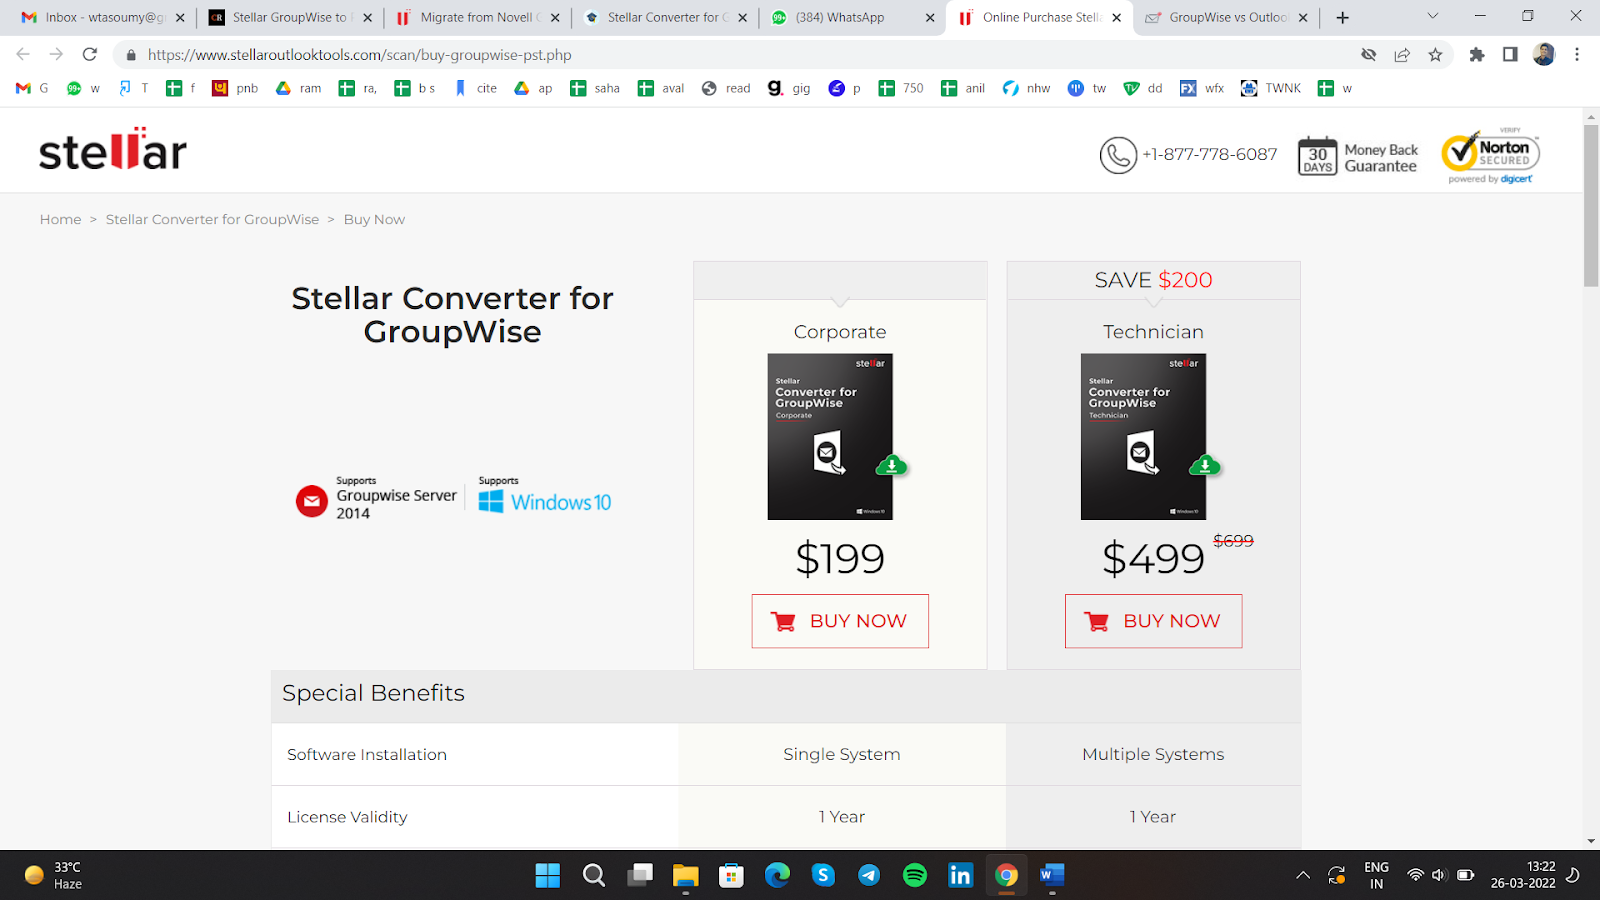The image size is (1600, 900).
Task: Open Microsoft Word from the taskbar
Action: pos(1052,876)
